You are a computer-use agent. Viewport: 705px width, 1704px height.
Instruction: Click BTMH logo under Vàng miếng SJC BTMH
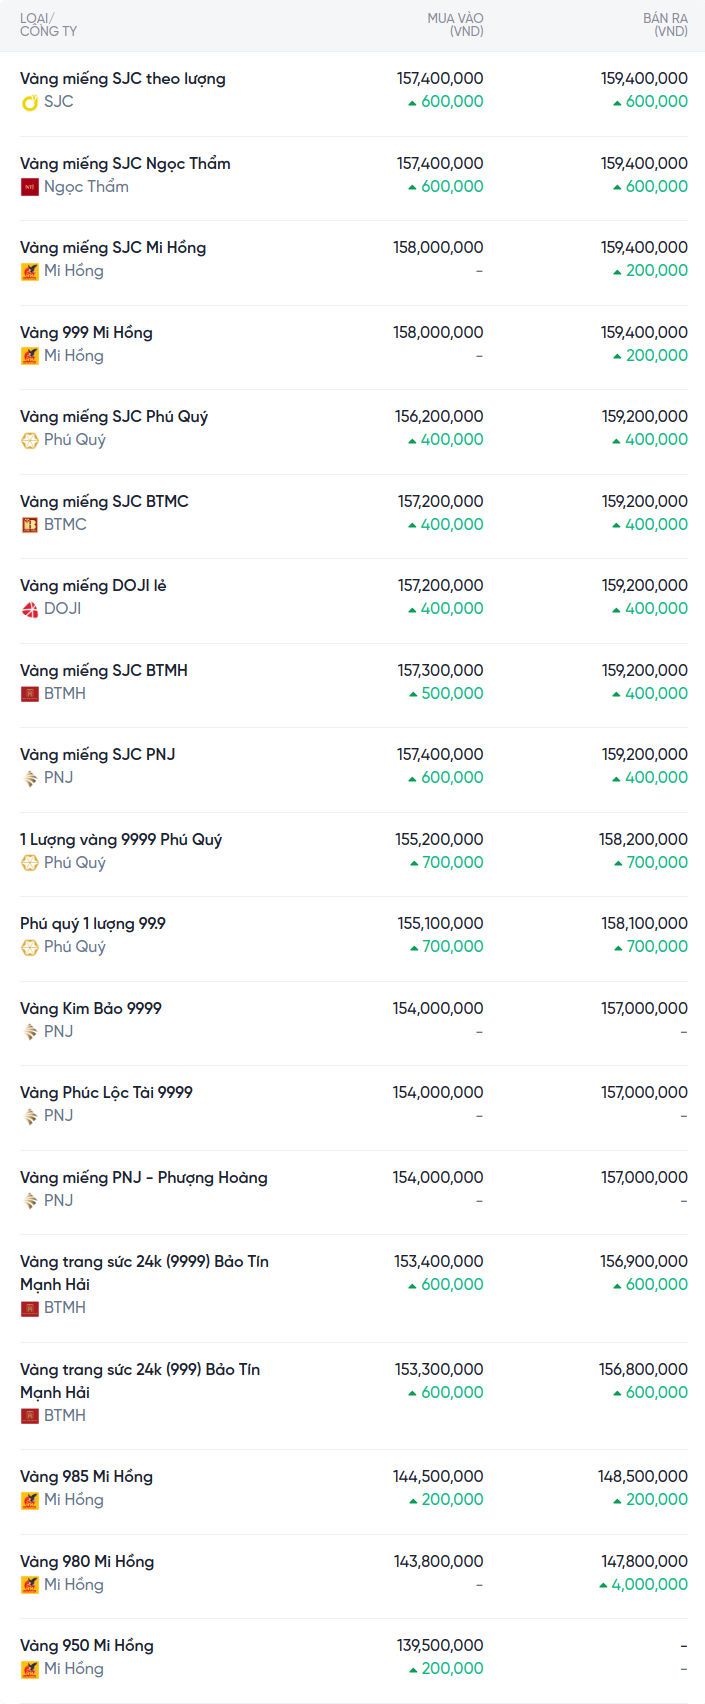click(x=30, y=694)
